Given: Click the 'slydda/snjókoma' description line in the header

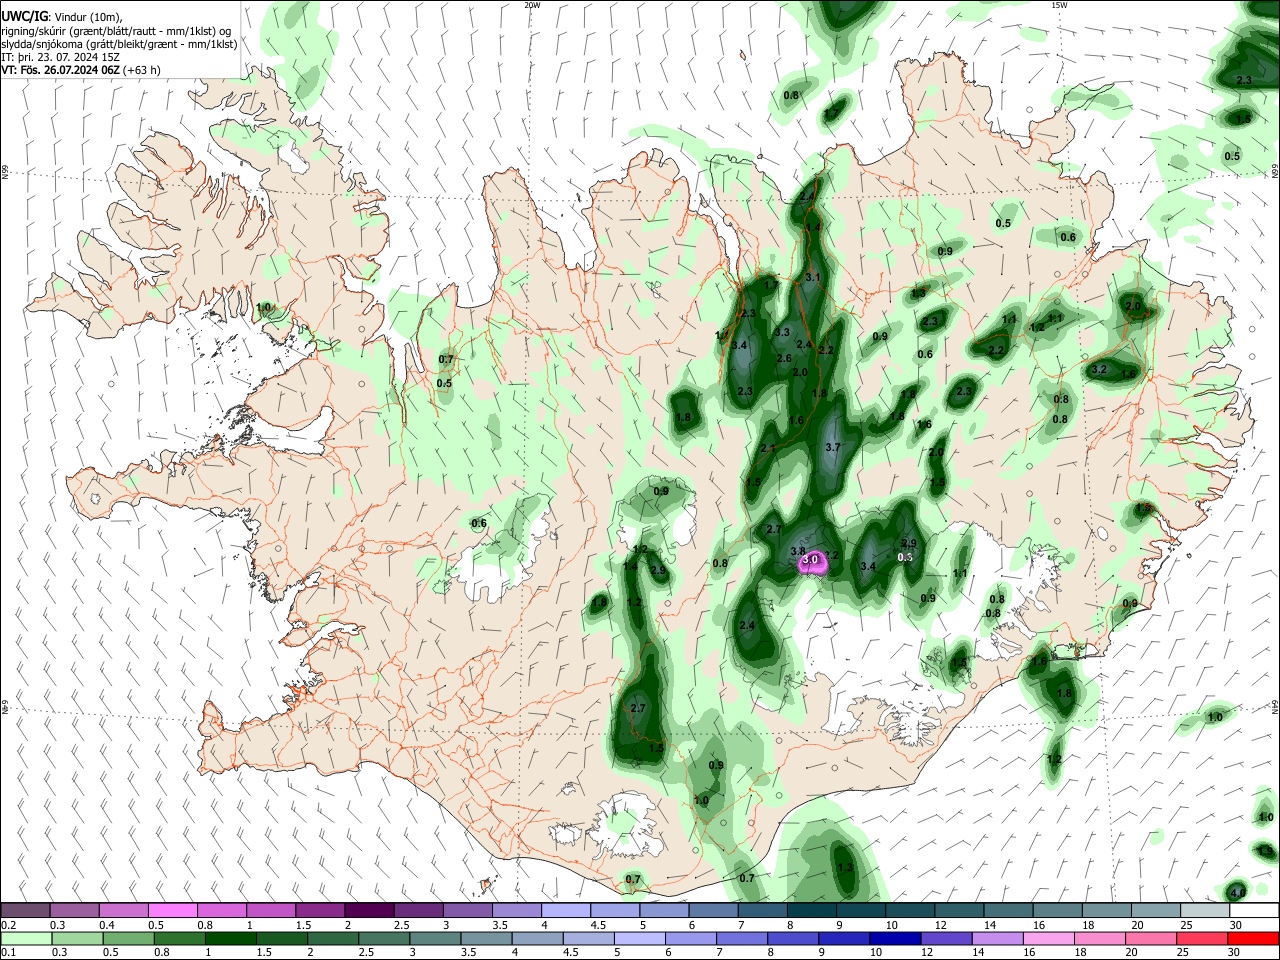Looking at the screenshot, I should [x=119, y=44].
